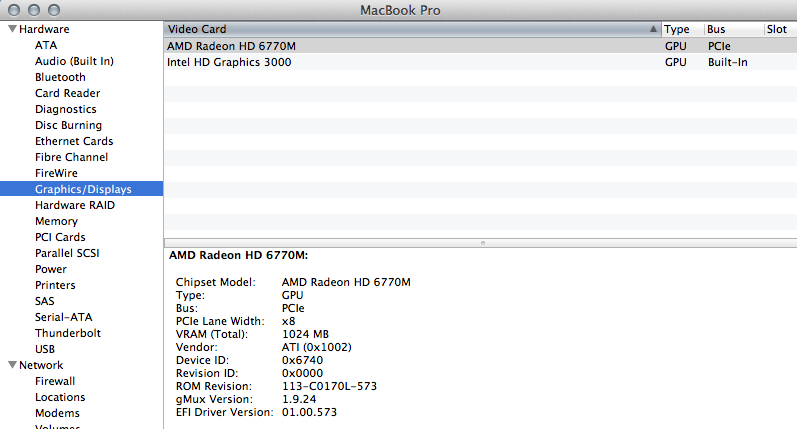The width and height of the screenshot is (797, 429).
Task: Open FireWire hardware entry
Action: 56,173
